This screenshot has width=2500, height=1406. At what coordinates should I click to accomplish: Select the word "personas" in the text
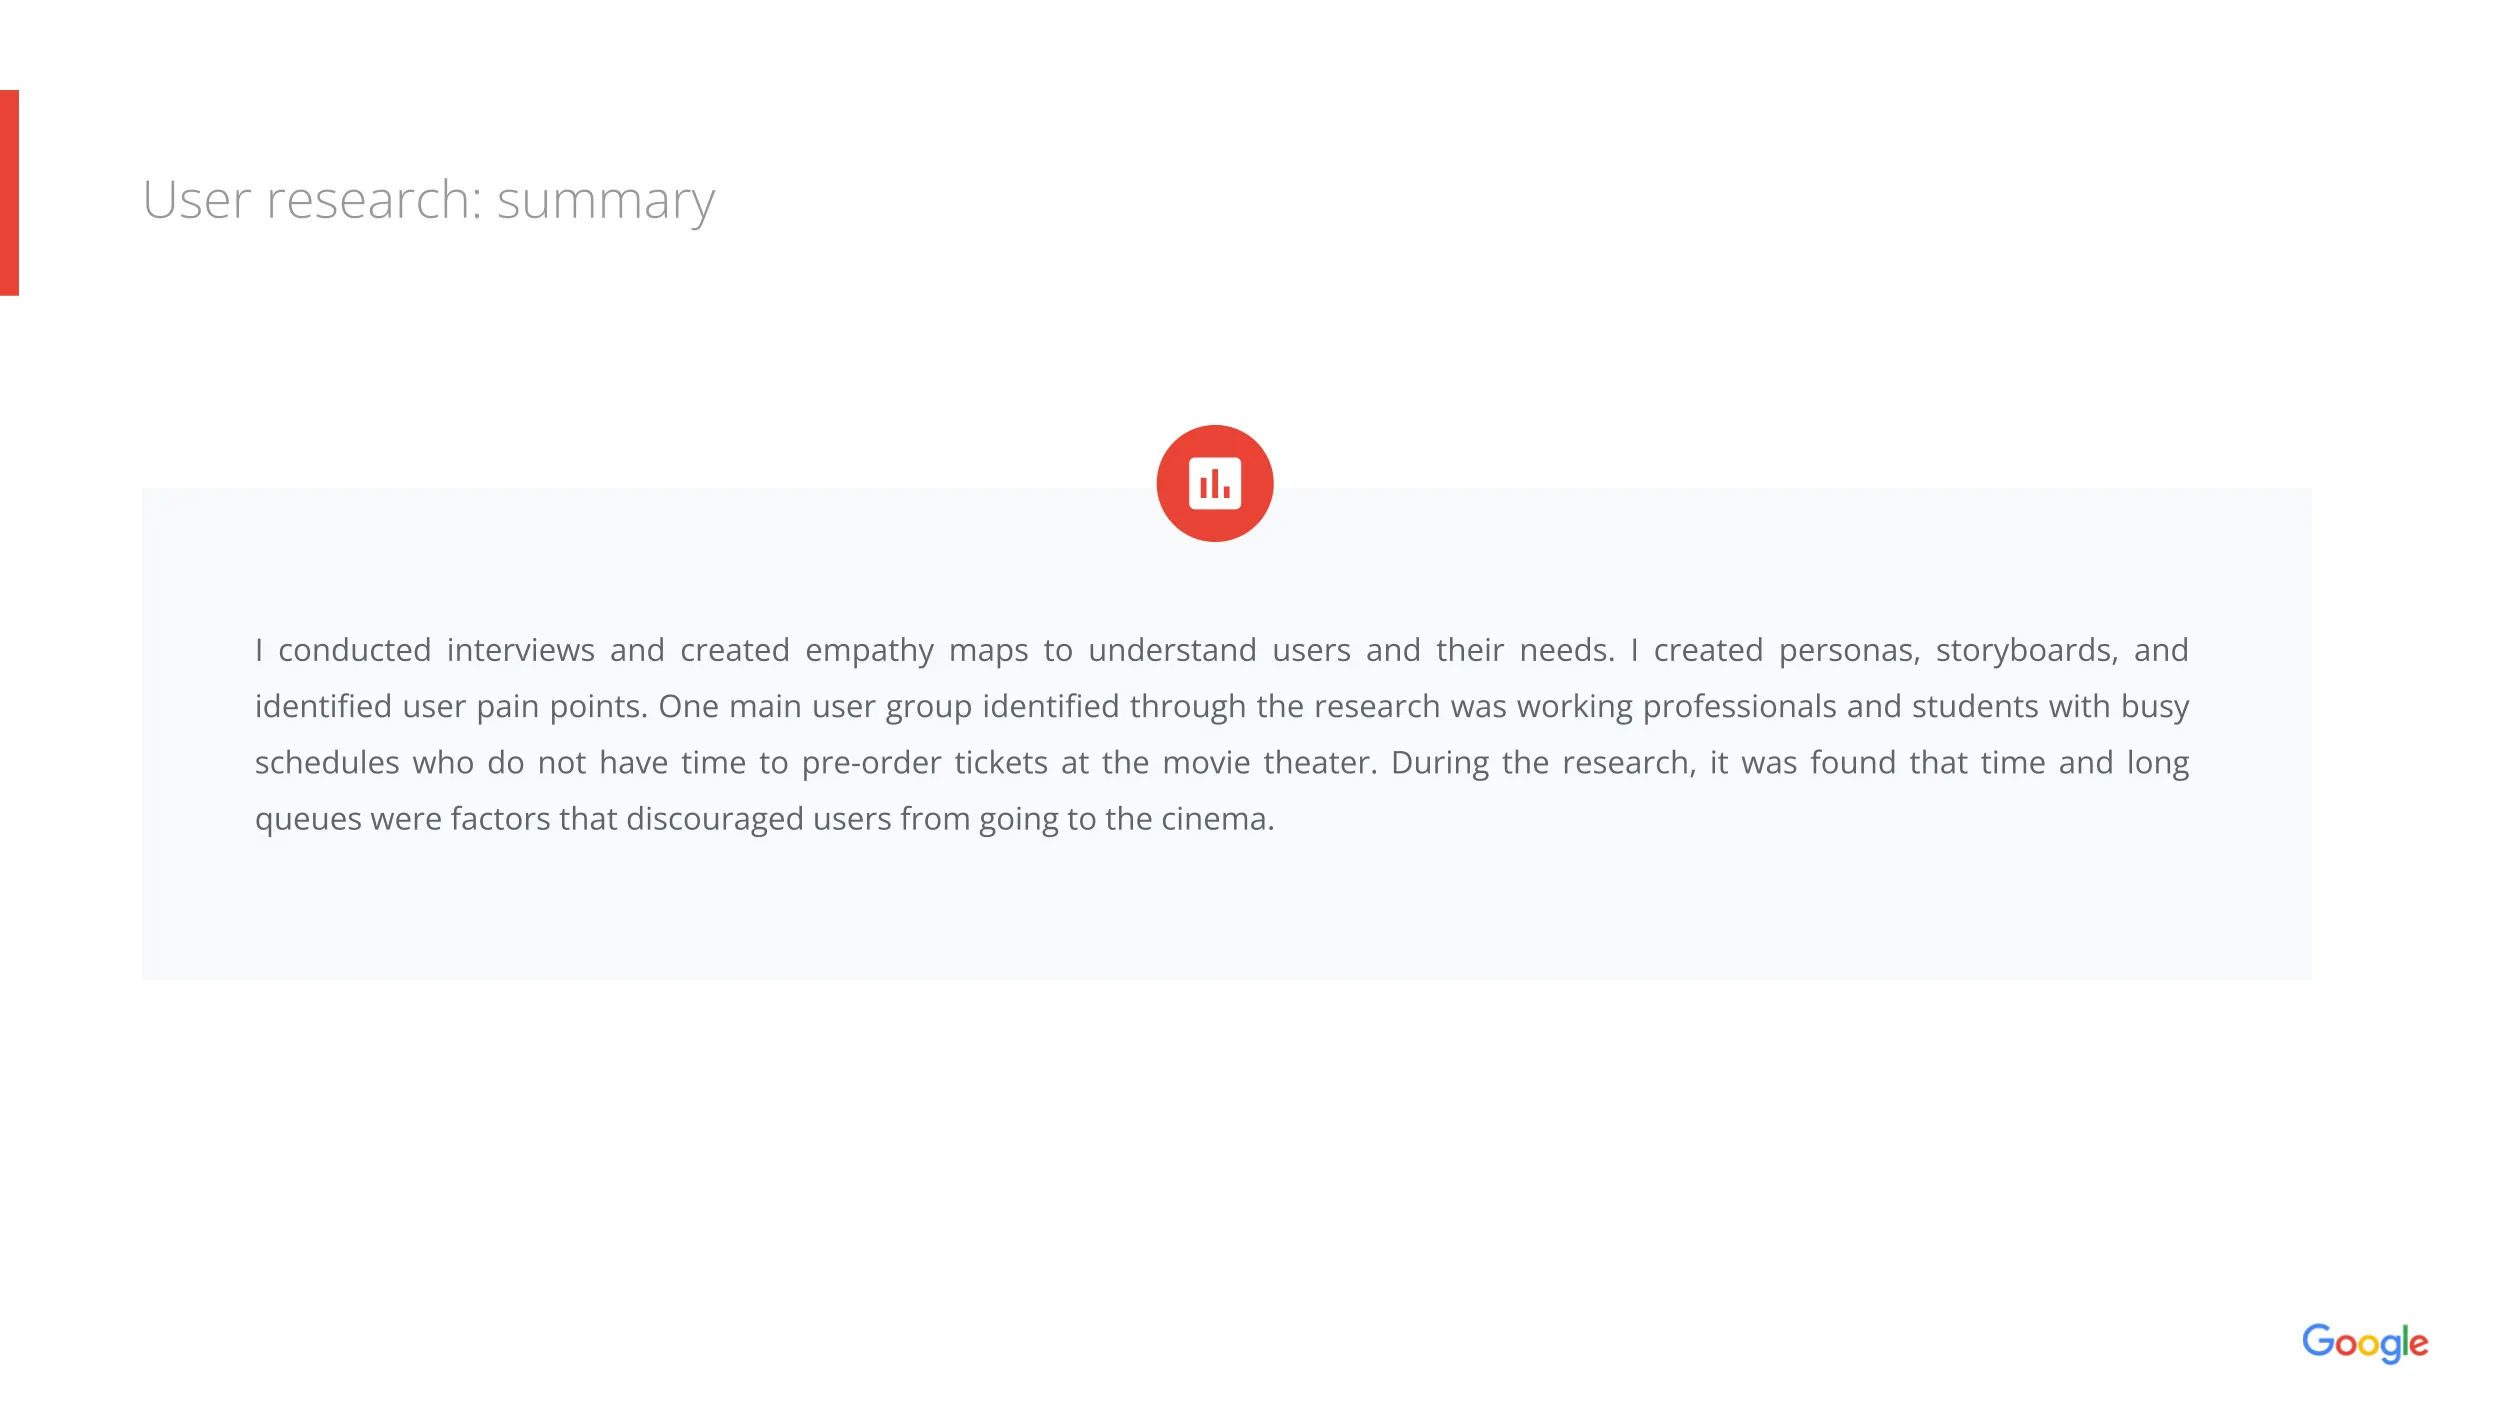pos(1848,651)
